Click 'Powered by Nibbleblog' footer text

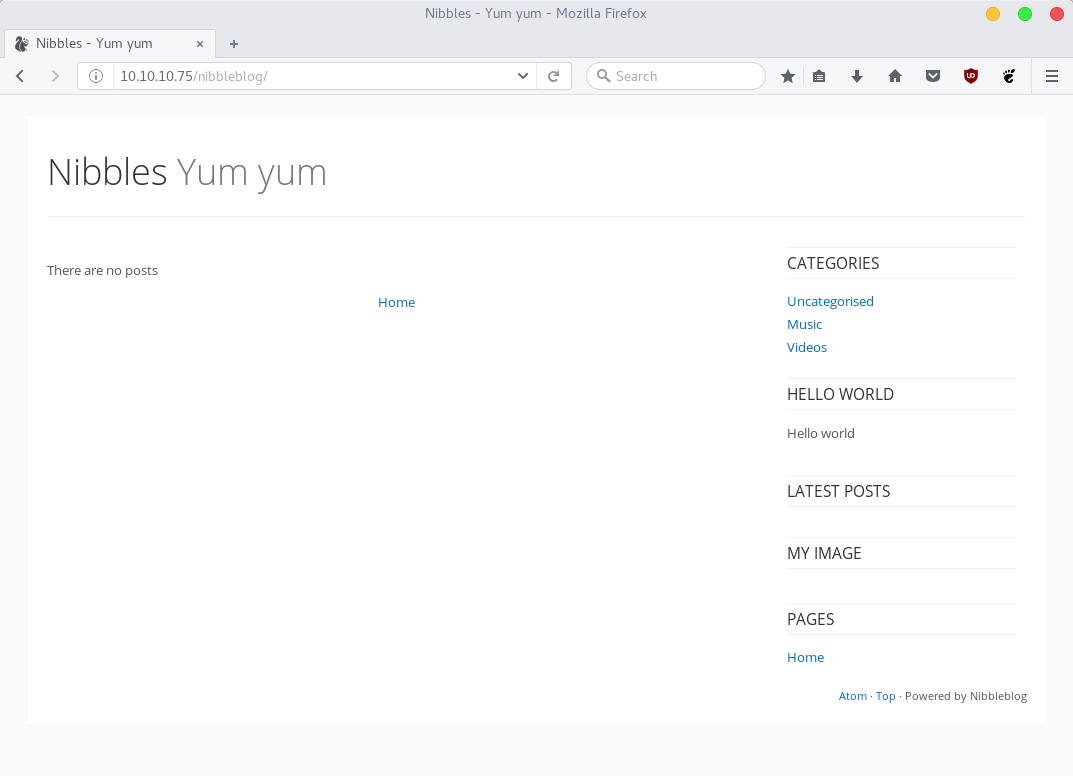(x=966, y=696)
